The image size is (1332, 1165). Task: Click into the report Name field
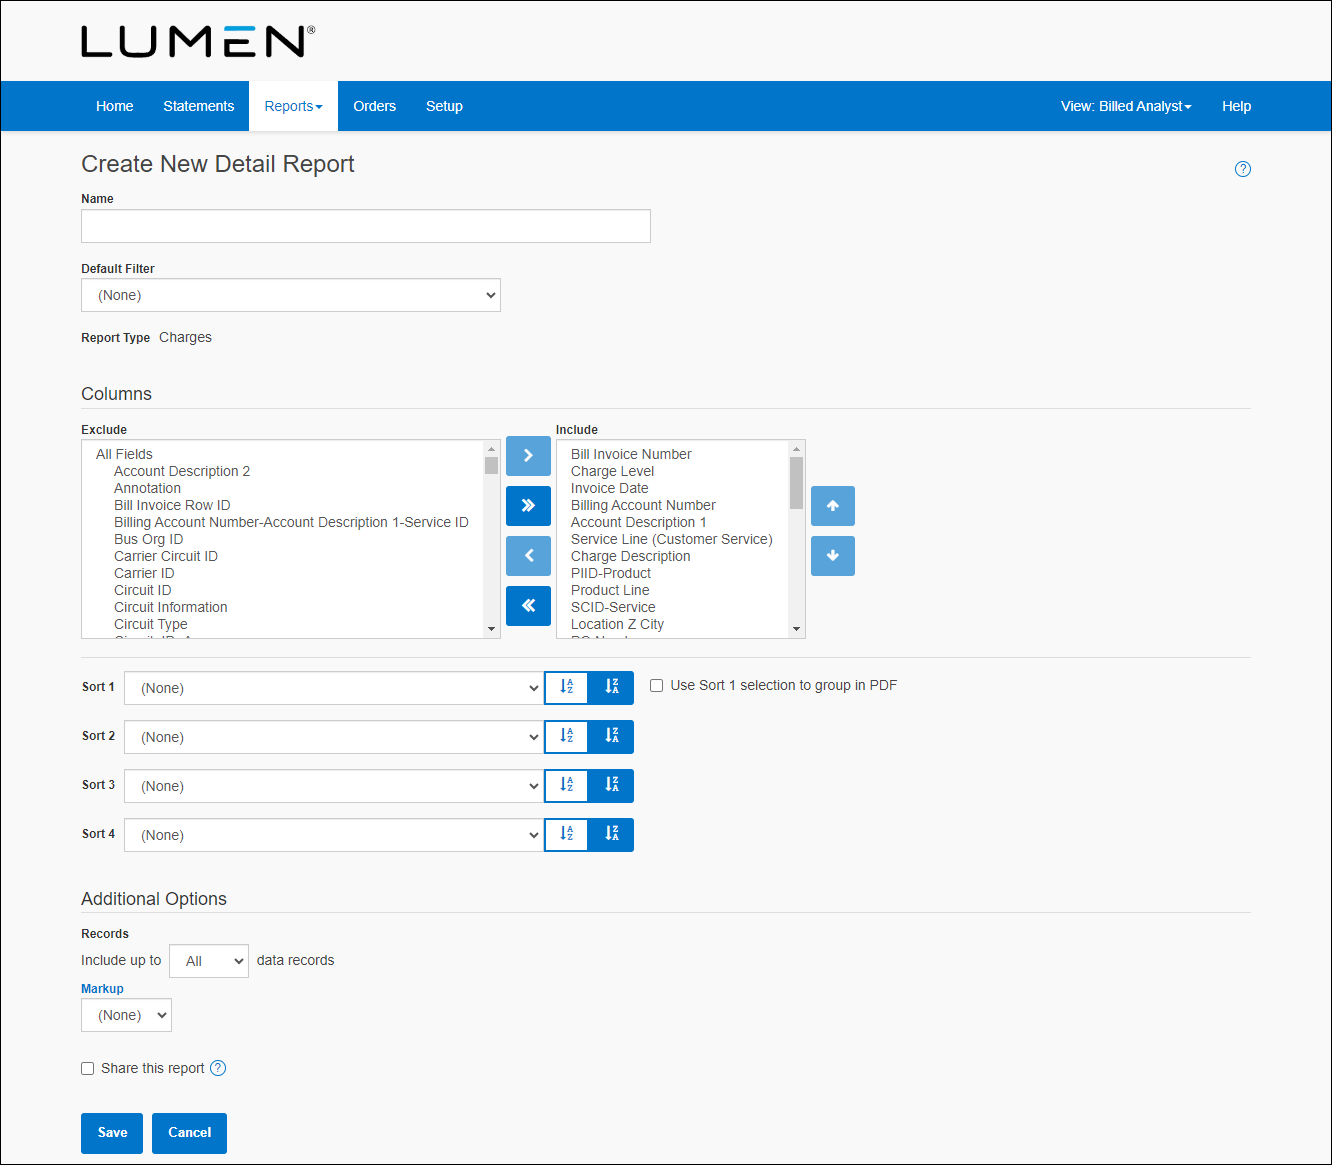pos(366,226)
